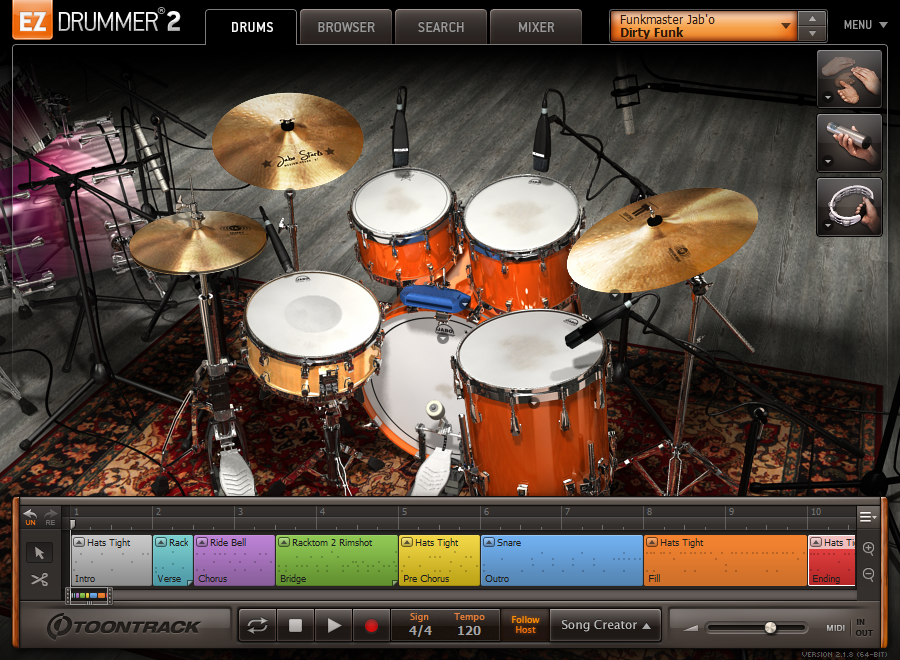This screenshot has width=900, height=660.
Task: Select the blue Outro song block
Action: (562, 561)
